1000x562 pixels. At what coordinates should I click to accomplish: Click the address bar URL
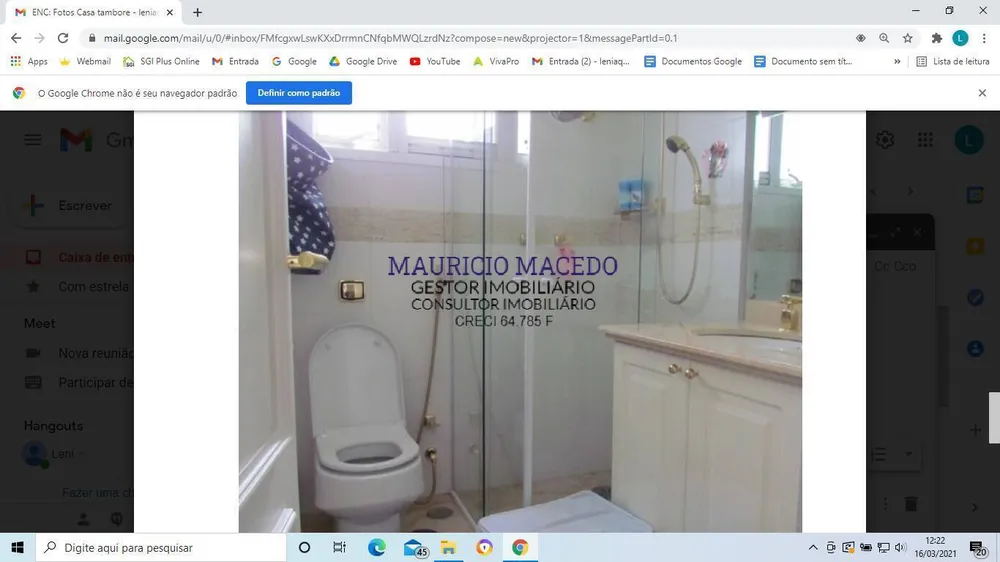click(x=390, y=38)
